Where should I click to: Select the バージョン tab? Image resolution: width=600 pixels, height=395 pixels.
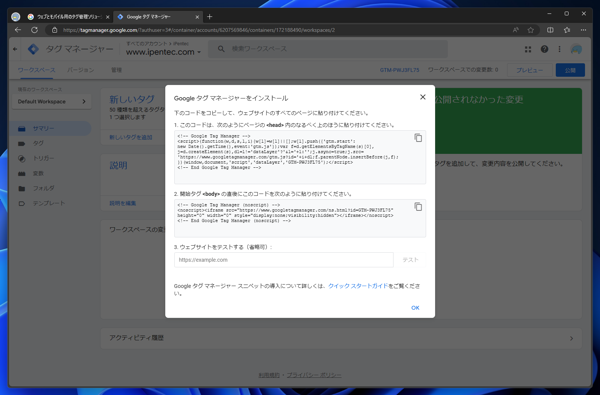coord(80,70)
